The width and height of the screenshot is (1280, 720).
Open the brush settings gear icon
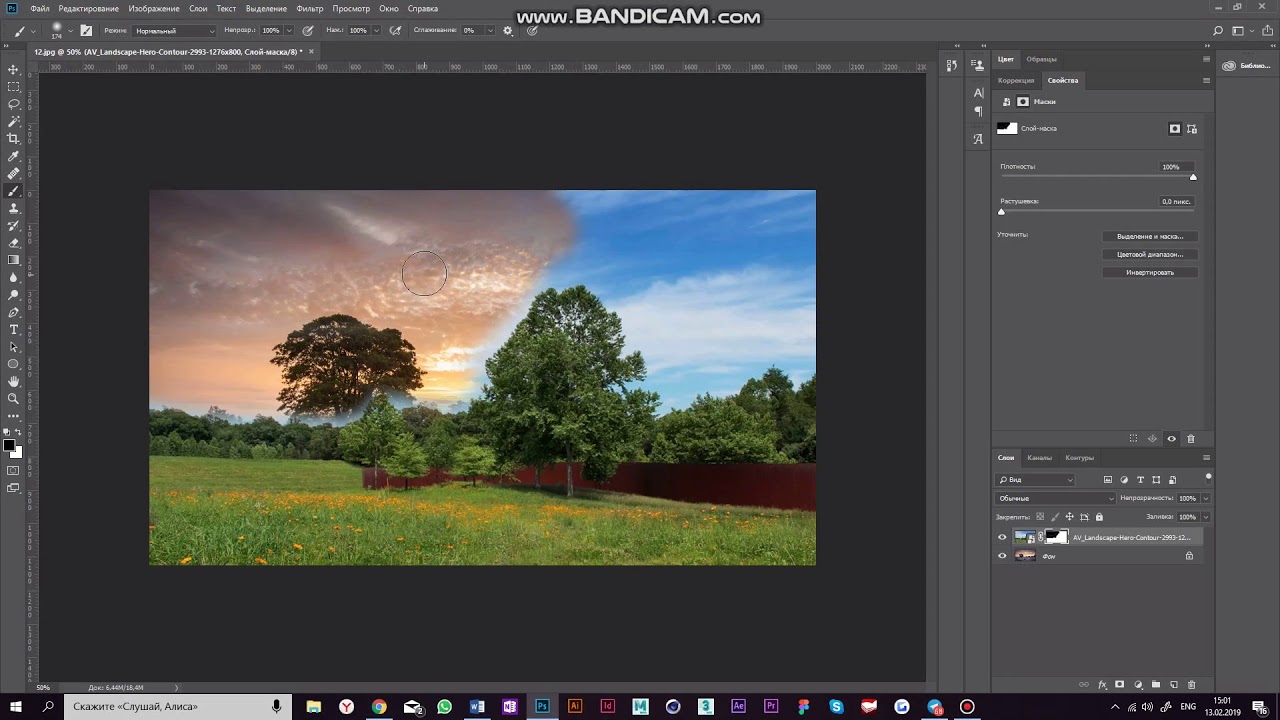click(x=507, y=31)
